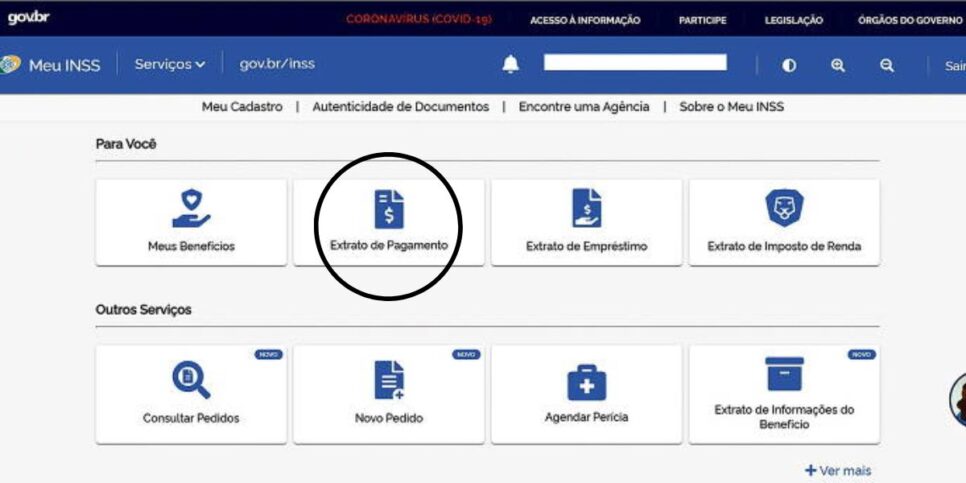
Task: Click the Extrato de Imposto de Renda label
Action: [x=784, y=246]
